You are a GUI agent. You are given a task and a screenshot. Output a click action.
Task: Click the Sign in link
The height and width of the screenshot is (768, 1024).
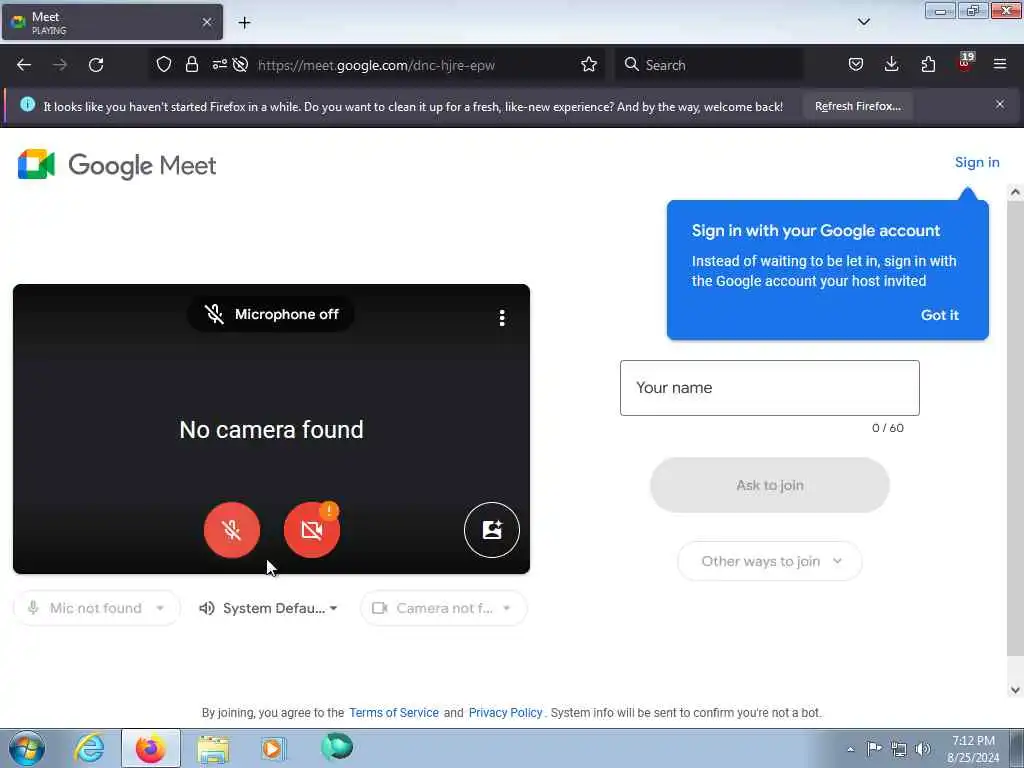pyautogui.click(x=976, y=163)
